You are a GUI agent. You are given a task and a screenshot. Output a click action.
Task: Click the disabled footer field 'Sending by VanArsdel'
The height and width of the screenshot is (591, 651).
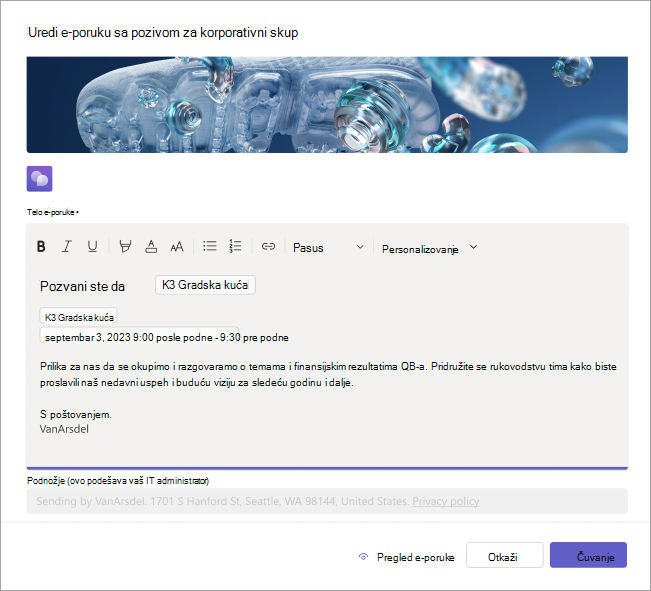tap(327, 501)
